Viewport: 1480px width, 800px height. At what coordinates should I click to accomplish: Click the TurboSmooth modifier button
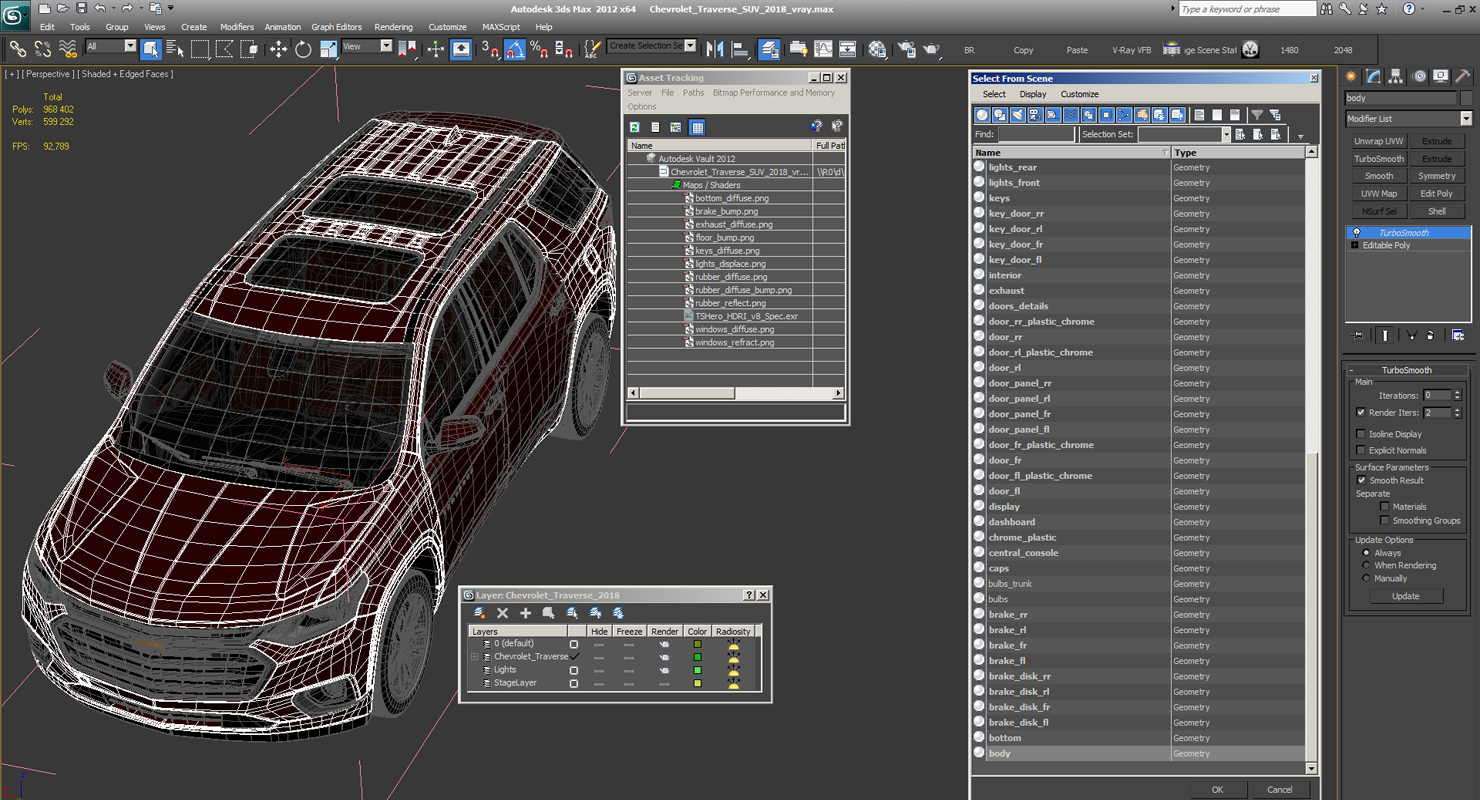[1379, 159]
